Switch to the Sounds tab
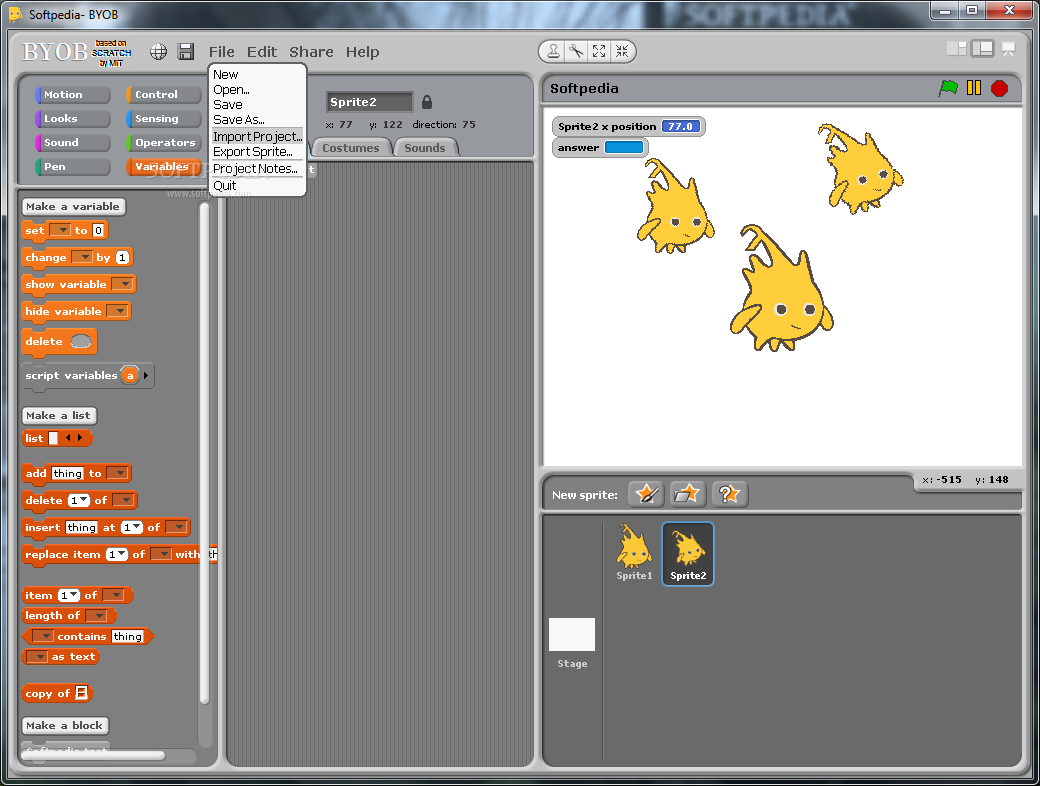Image resolution: width=1040 pixels, height=786 pixels. coord(424,148)
